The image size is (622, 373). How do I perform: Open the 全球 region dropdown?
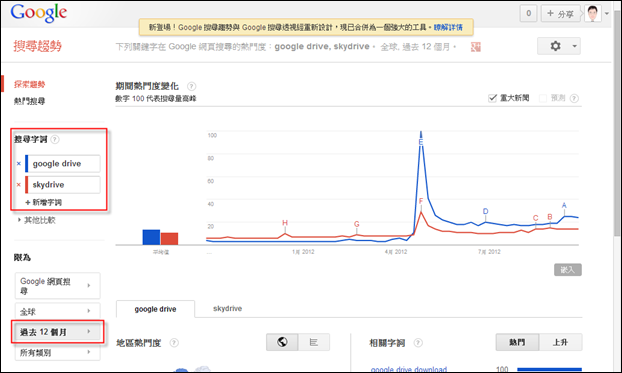pyautogui.click(x=58, y=311)
